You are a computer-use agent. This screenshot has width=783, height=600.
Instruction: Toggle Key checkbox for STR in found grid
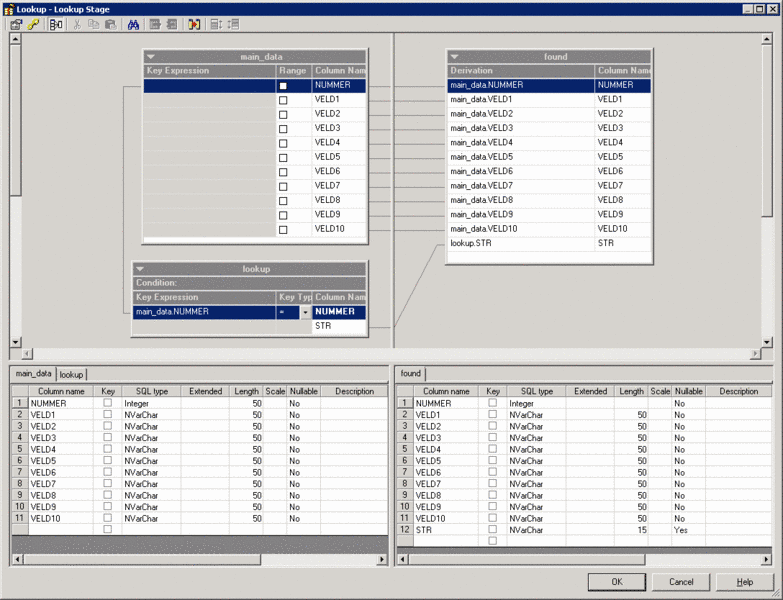pyautogui.click(x=492, y=529)
